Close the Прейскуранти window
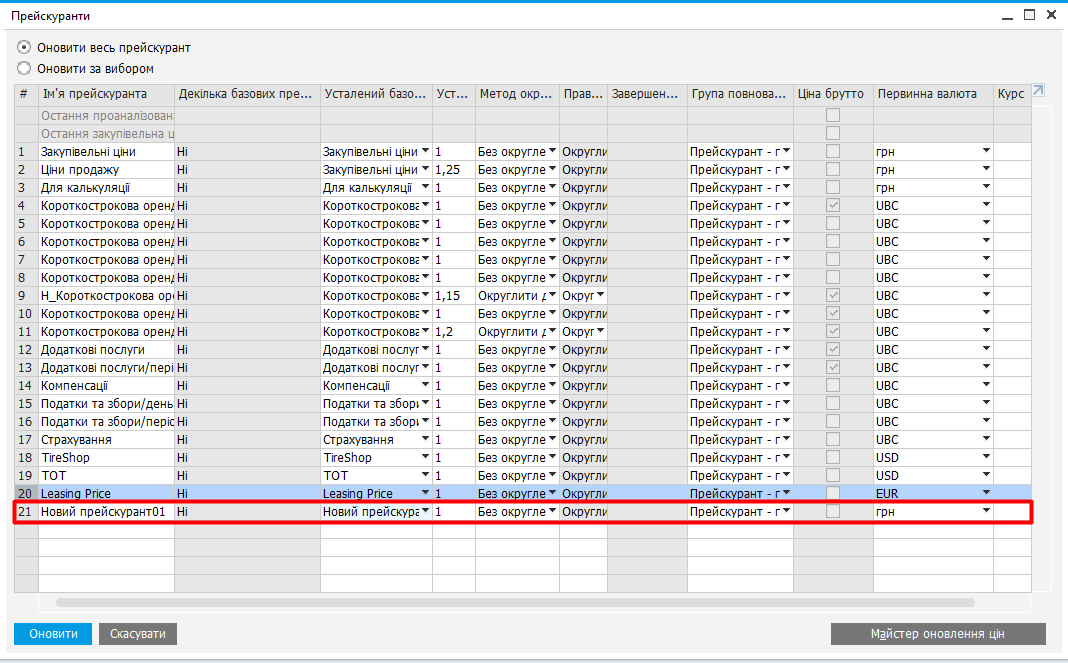 (1051, 15)
